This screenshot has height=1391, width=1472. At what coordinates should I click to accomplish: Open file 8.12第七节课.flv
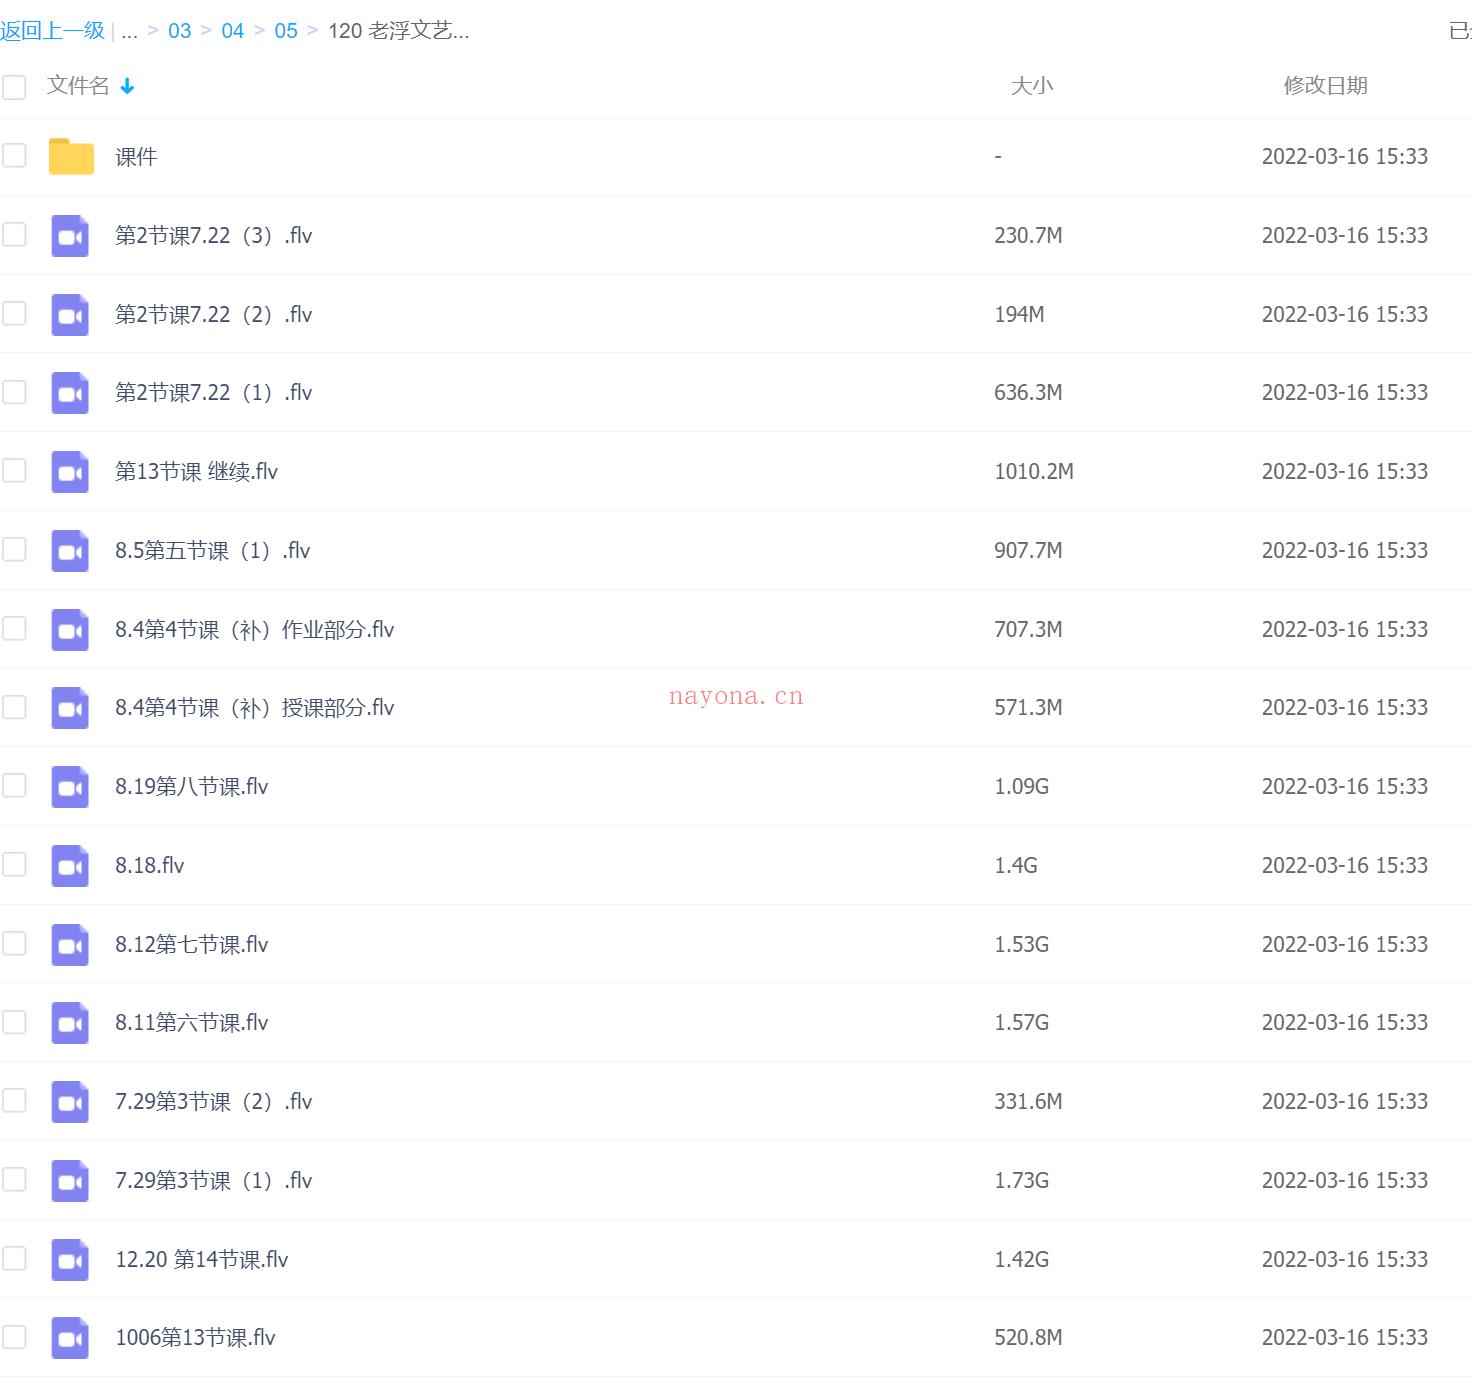tap(192, 945)
